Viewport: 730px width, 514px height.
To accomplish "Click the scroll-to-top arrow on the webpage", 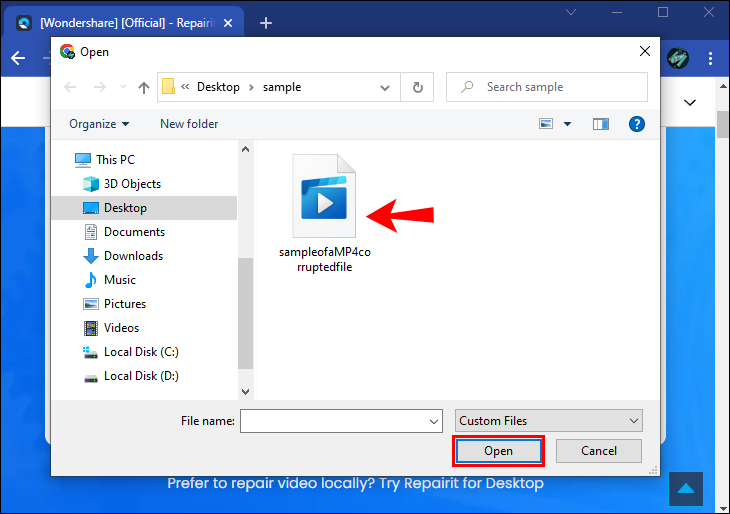I will 686,488.
